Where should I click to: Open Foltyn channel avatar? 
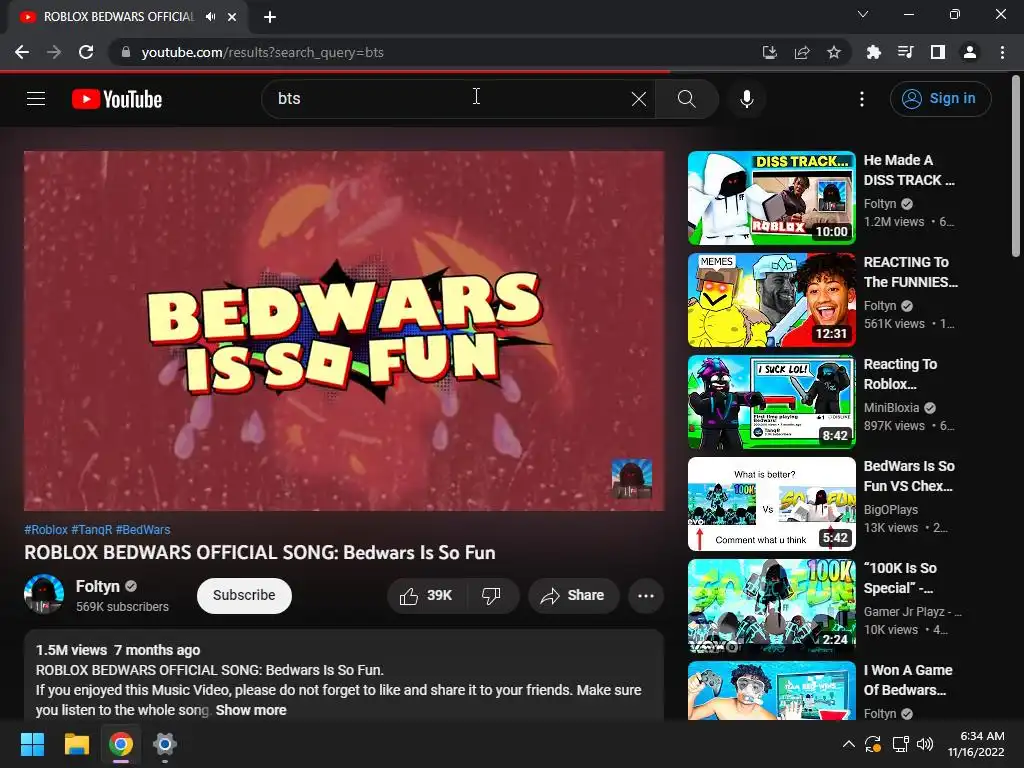[44, 594]
